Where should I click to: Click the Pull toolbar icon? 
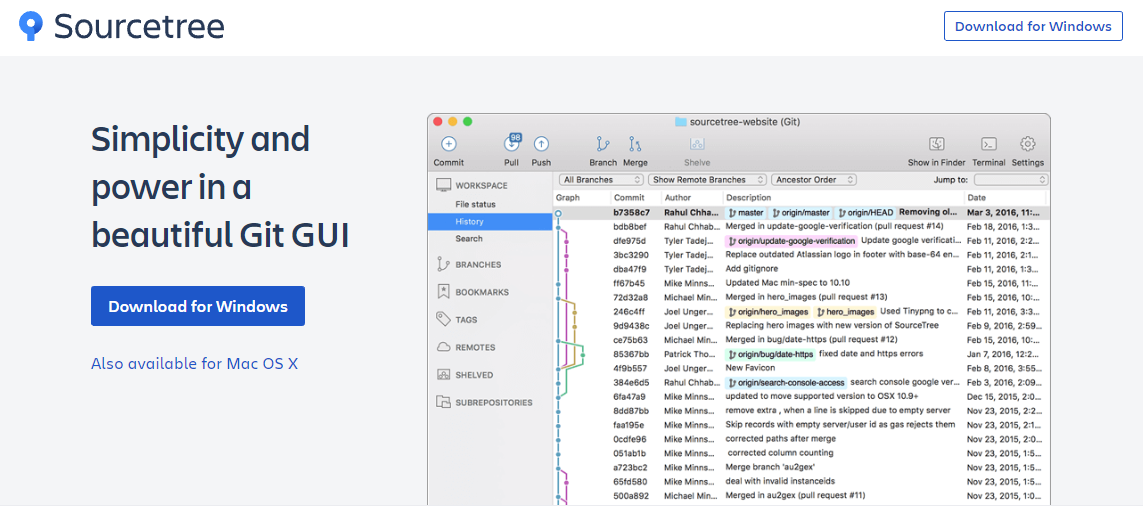click(512, 143)
